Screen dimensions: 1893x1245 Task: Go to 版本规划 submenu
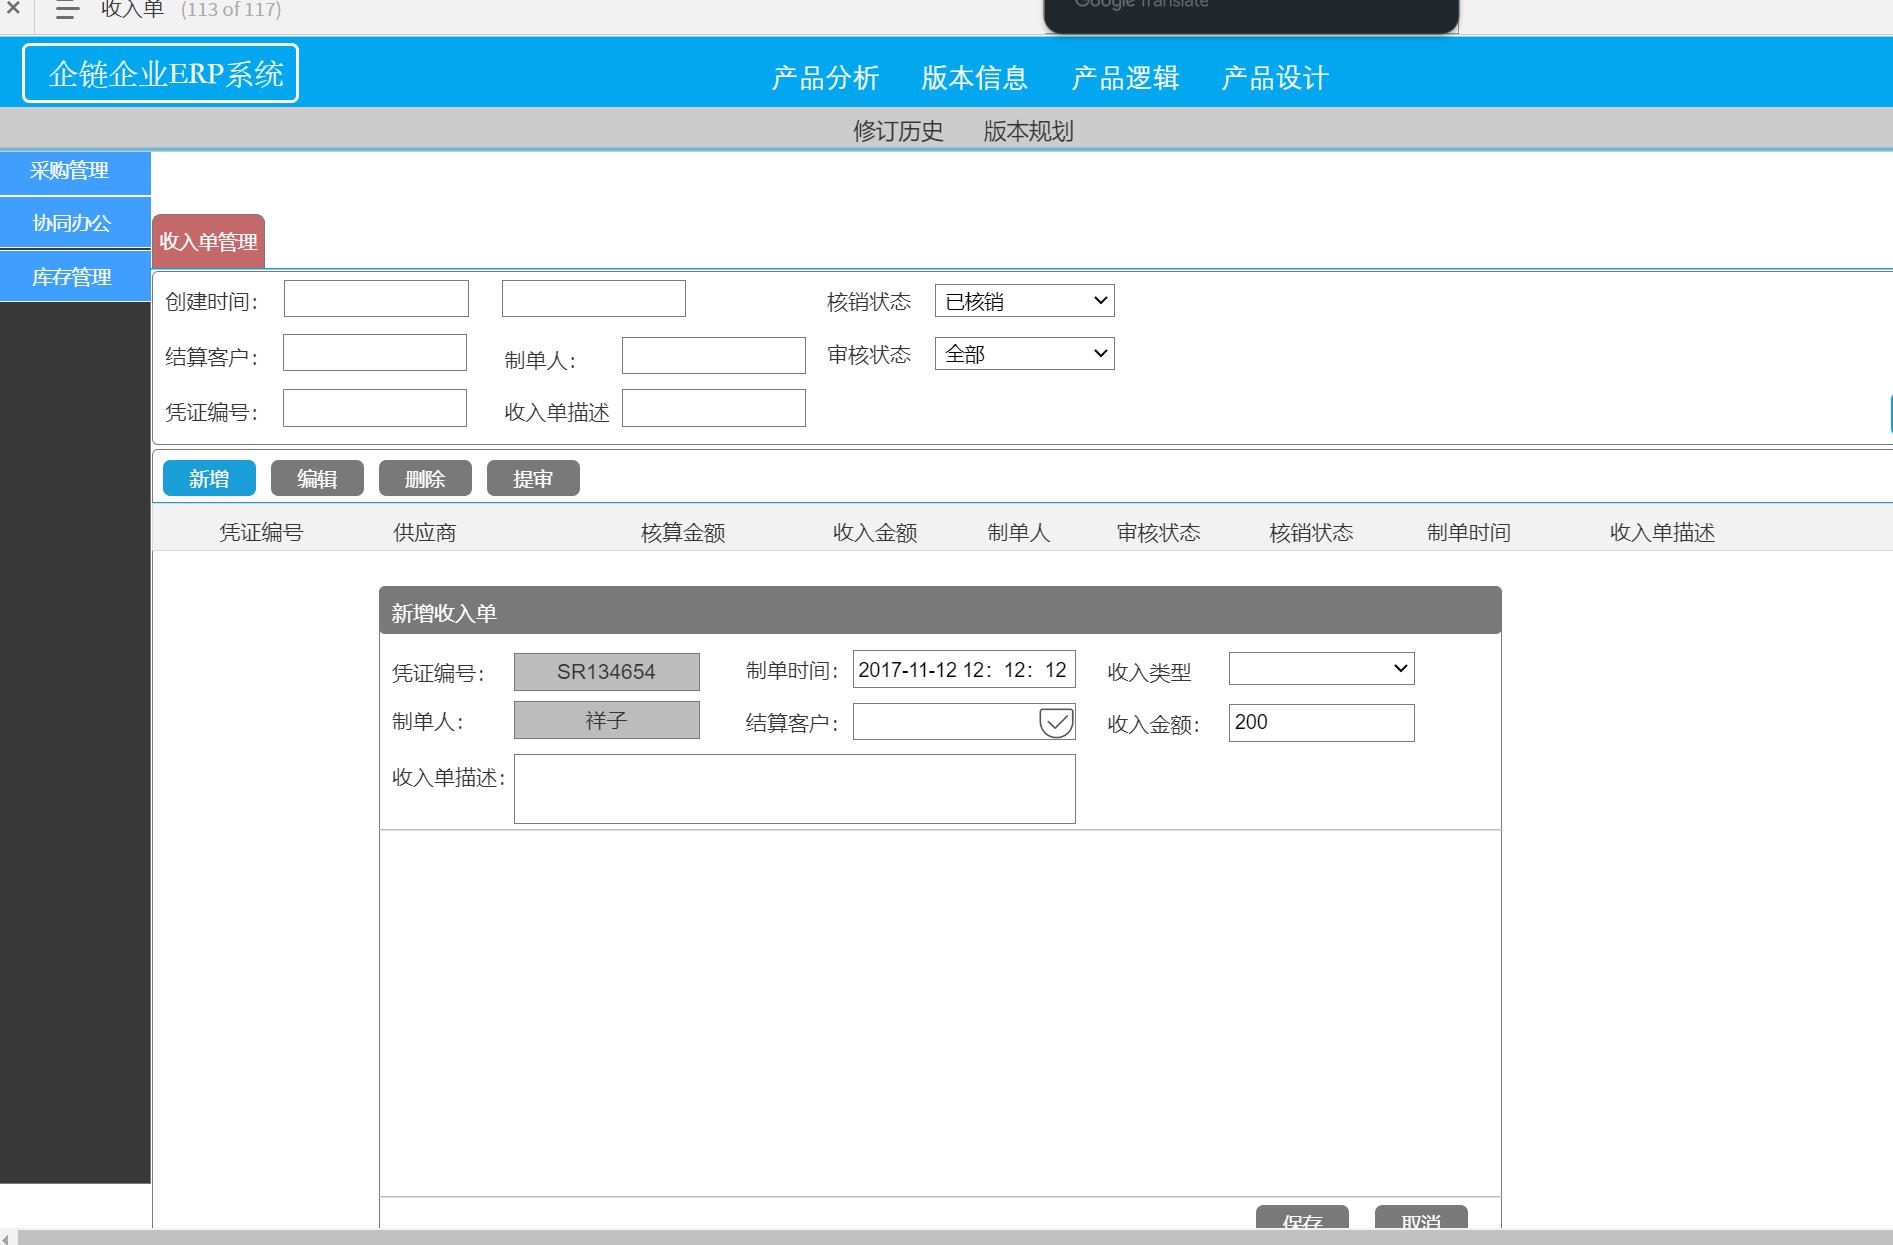point(1028,131)
